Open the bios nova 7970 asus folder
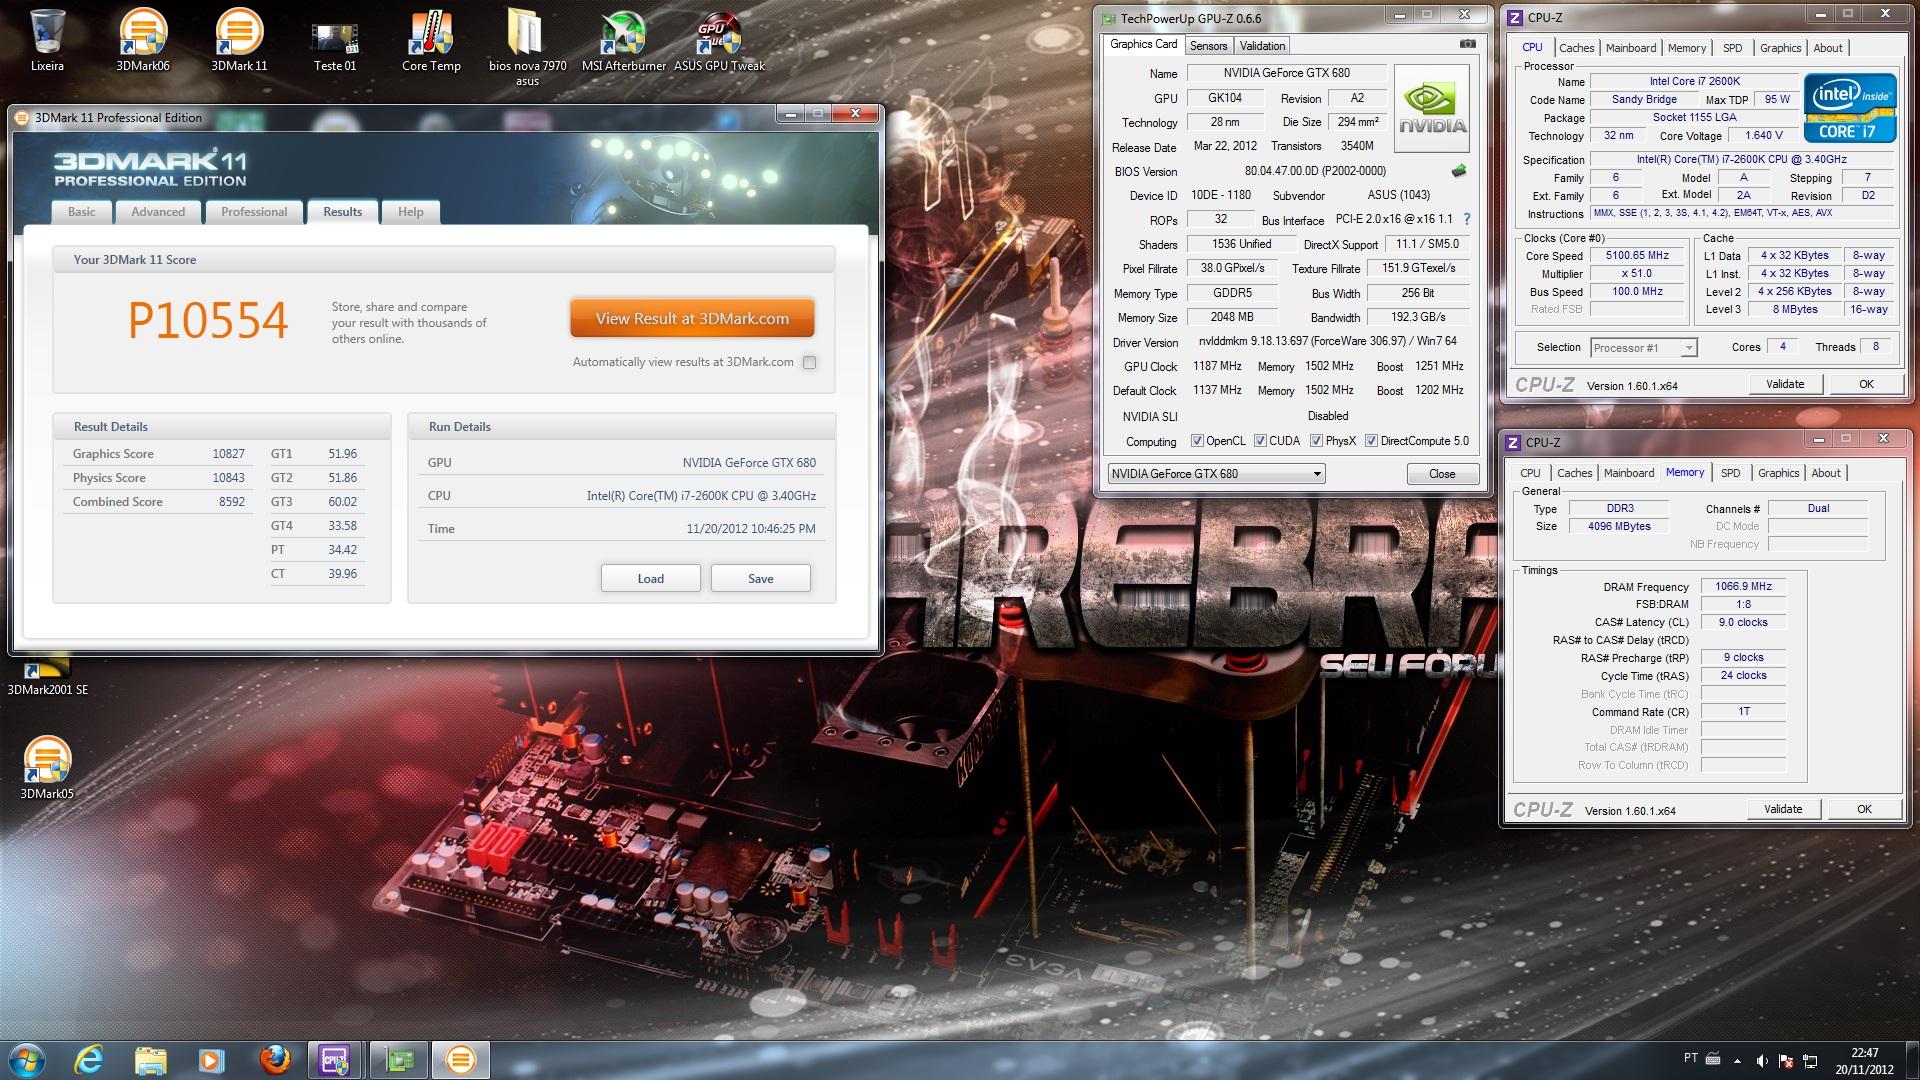The height and width of the screenshot is (1080, 1920). (x=527, y=47)
